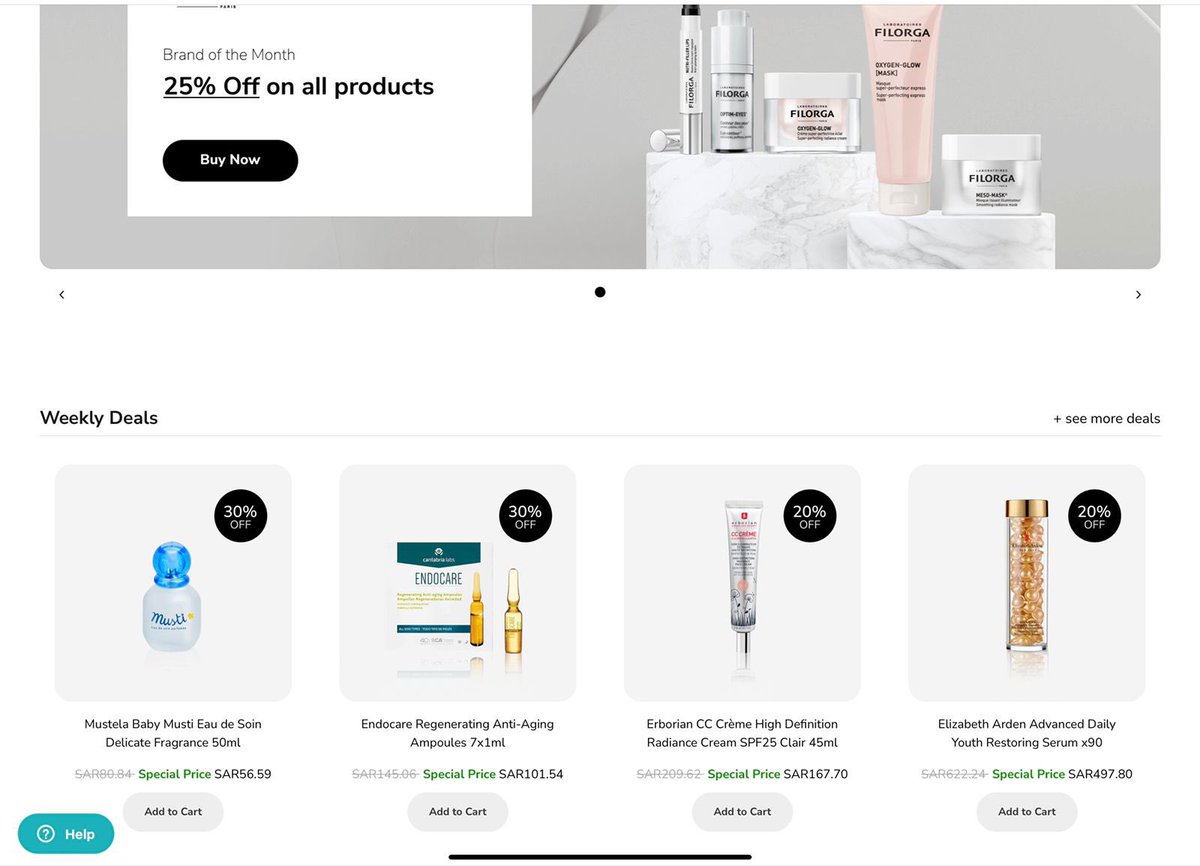Open the Help chat widget
This screenshot has height=866, width=1200.
point(66,834)
